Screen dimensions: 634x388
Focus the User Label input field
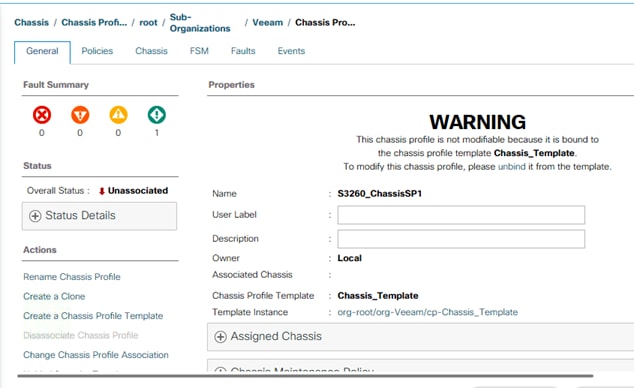[461, 215]
